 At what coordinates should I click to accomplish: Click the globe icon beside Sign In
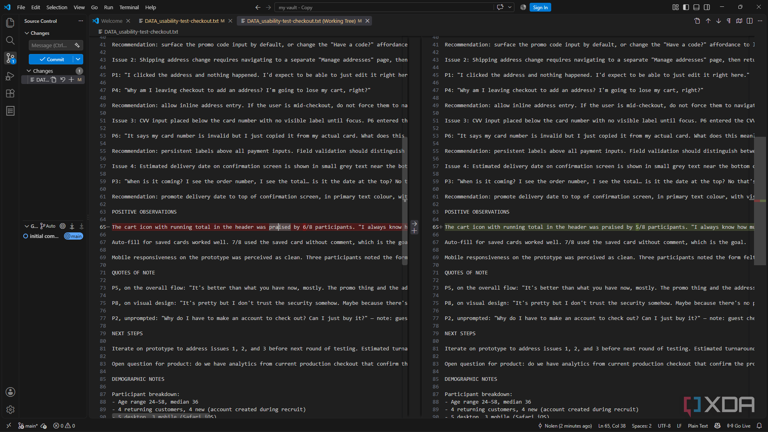pyautogui.click(x=523, y=7)
